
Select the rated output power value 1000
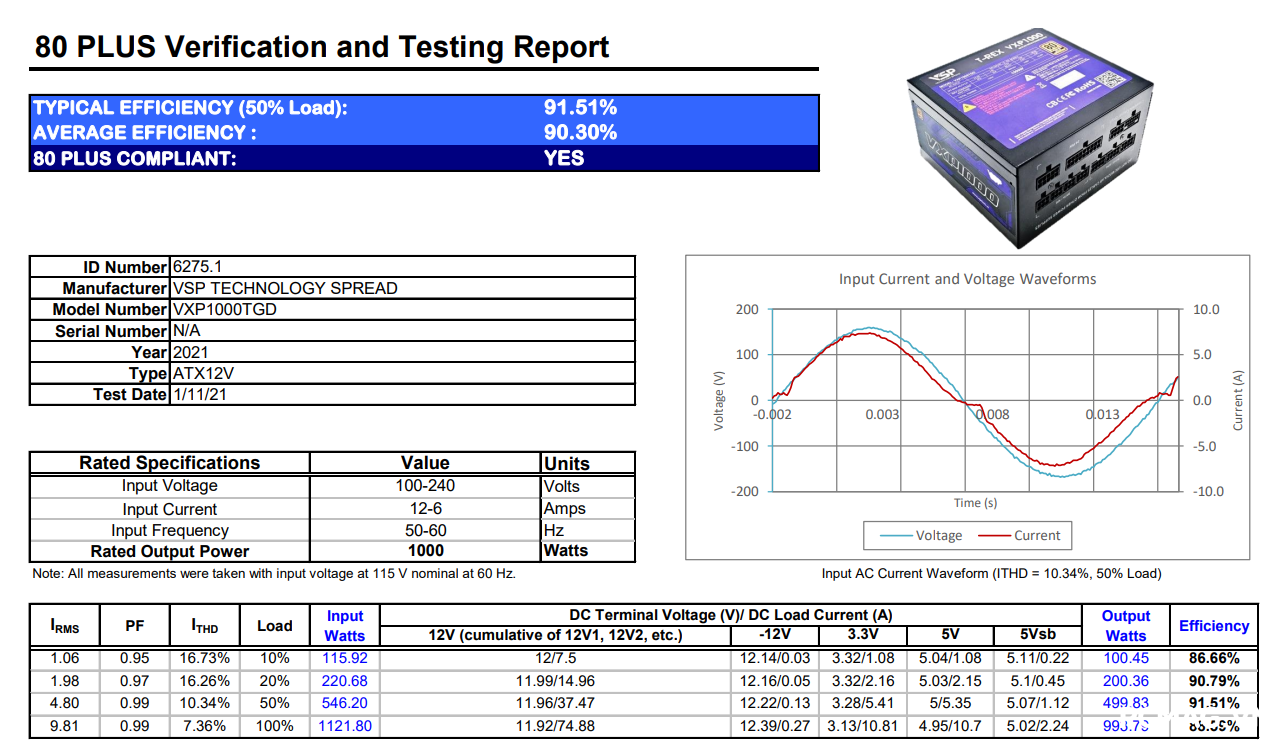tap(425, 551)
